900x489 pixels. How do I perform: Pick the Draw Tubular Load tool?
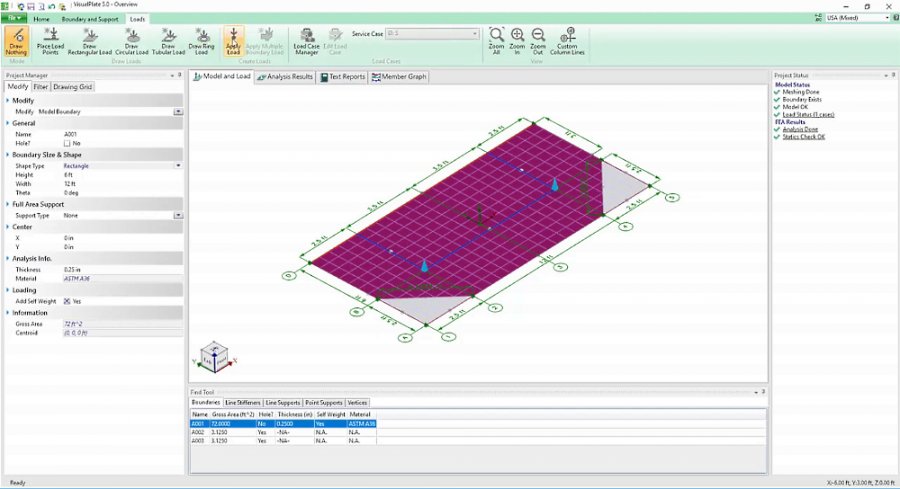[168, 41]
